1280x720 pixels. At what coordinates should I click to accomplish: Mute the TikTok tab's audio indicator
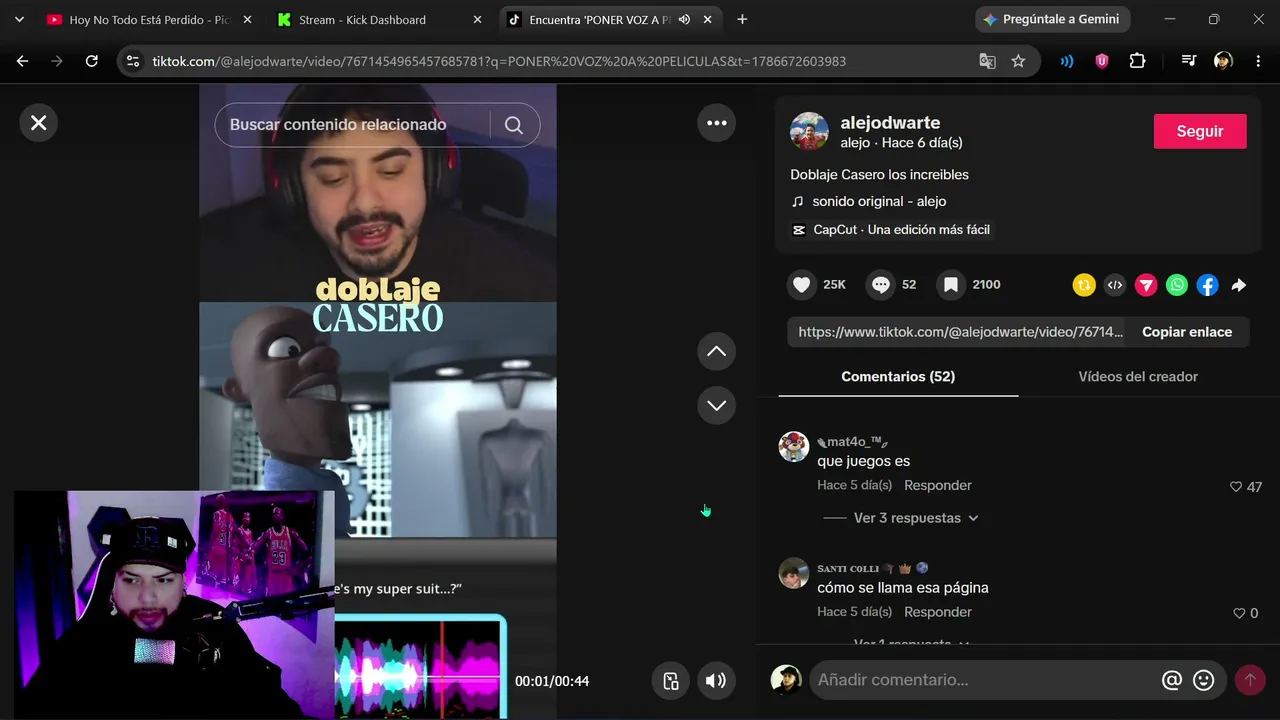coord(684,20)
